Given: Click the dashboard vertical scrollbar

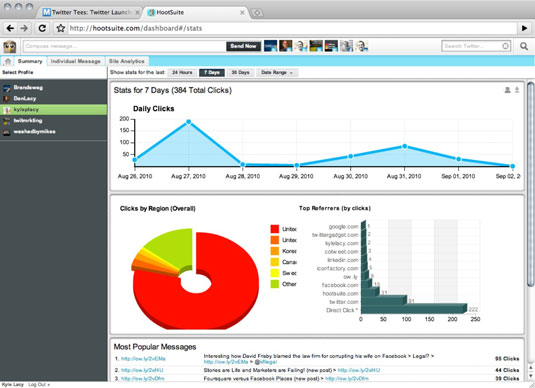Looking at the screenshot, I should click(x=530, y=184).
